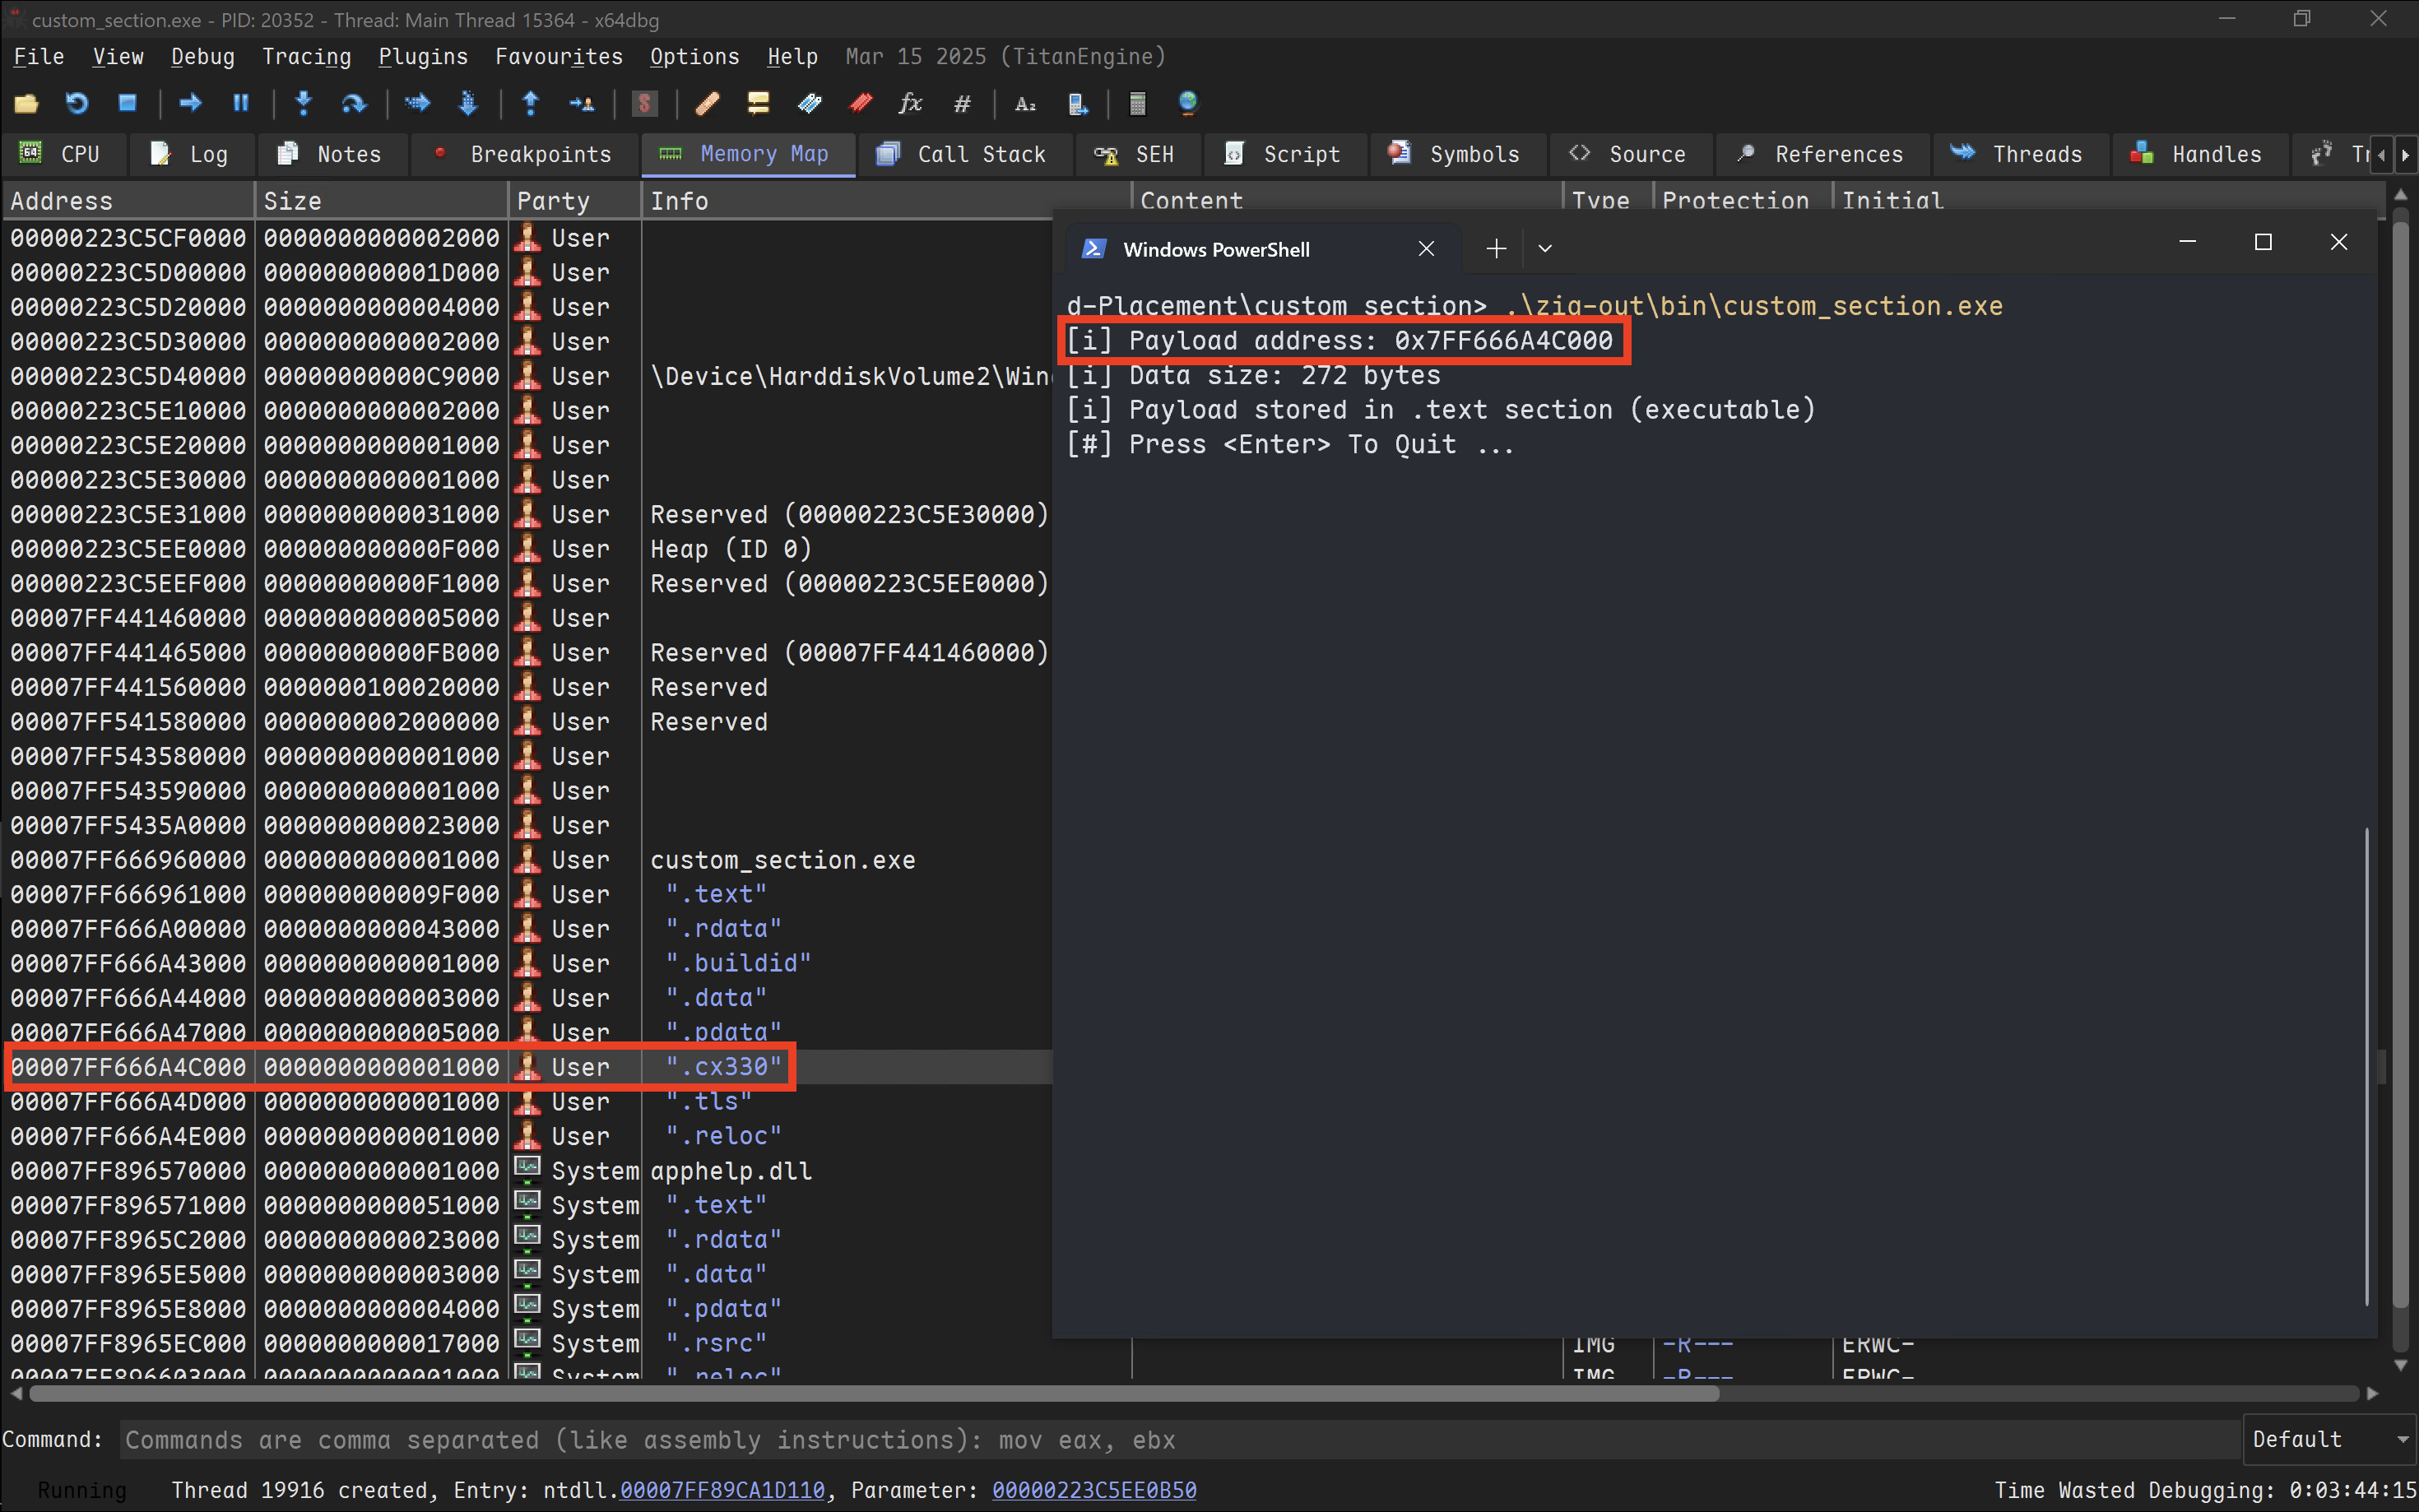Select the ".cx330" section row
Screen dimensions: 2419x1512
coord(528,1067)
